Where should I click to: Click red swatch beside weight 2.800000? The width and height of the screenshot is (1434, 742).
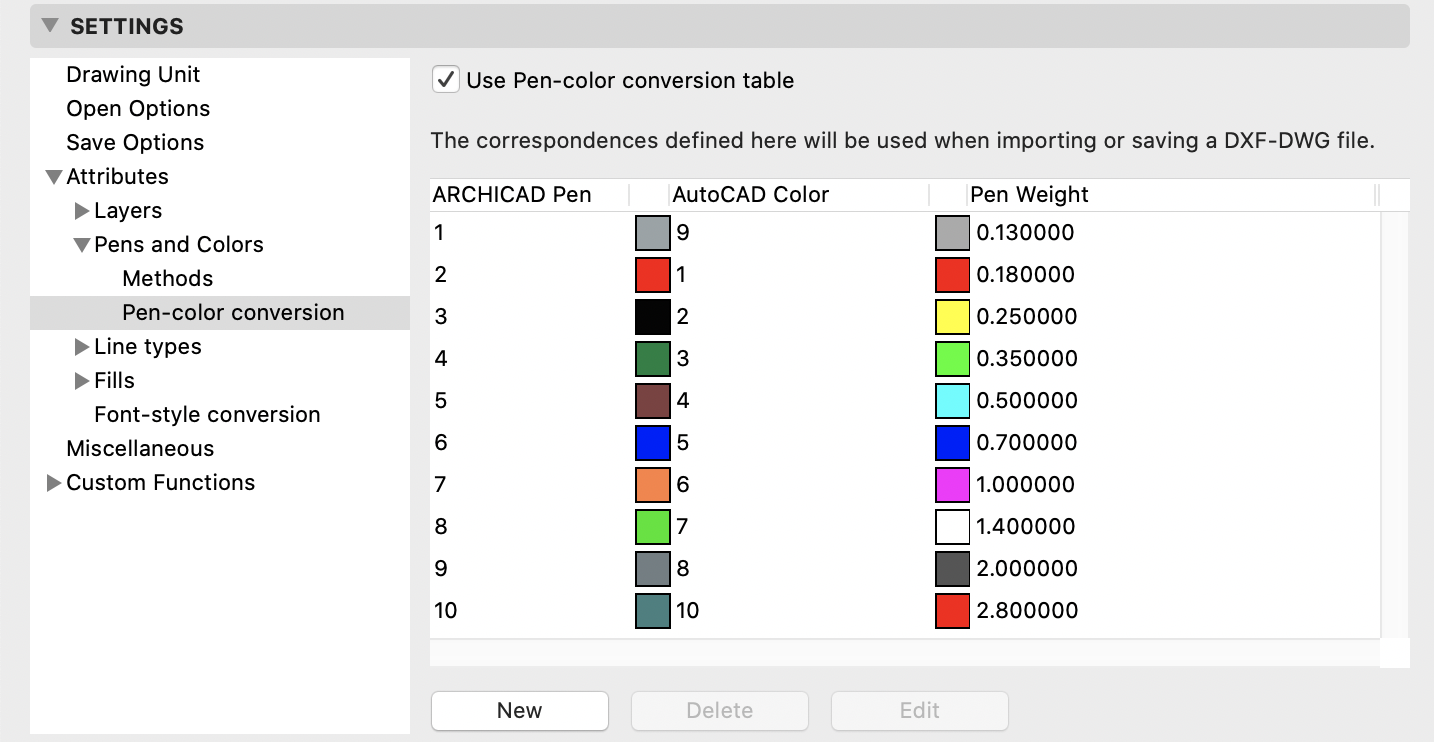tap(953, 611)
